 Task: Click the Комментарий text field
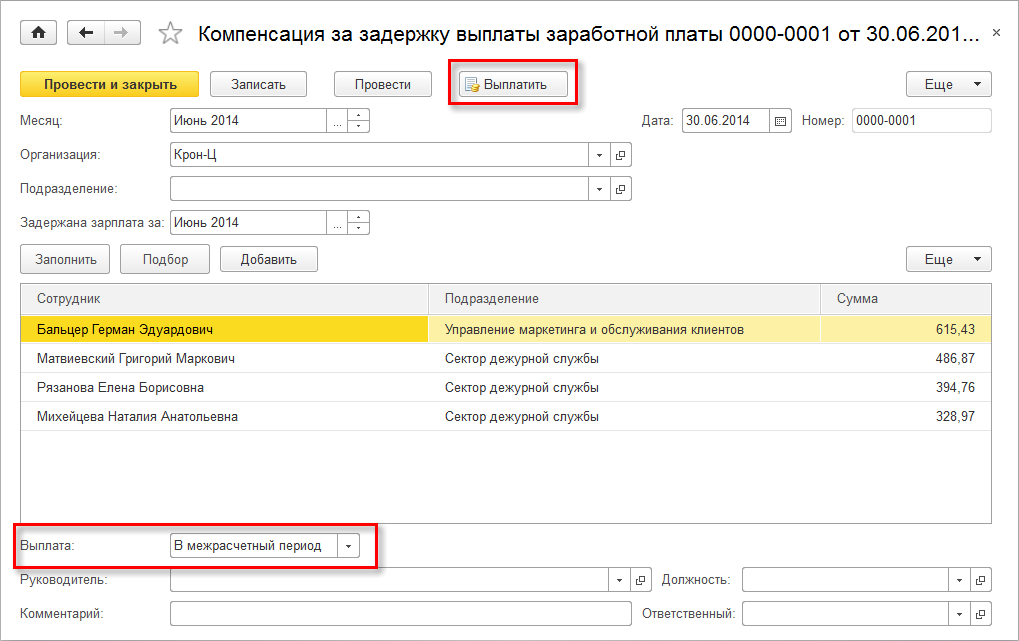[400, 613]
